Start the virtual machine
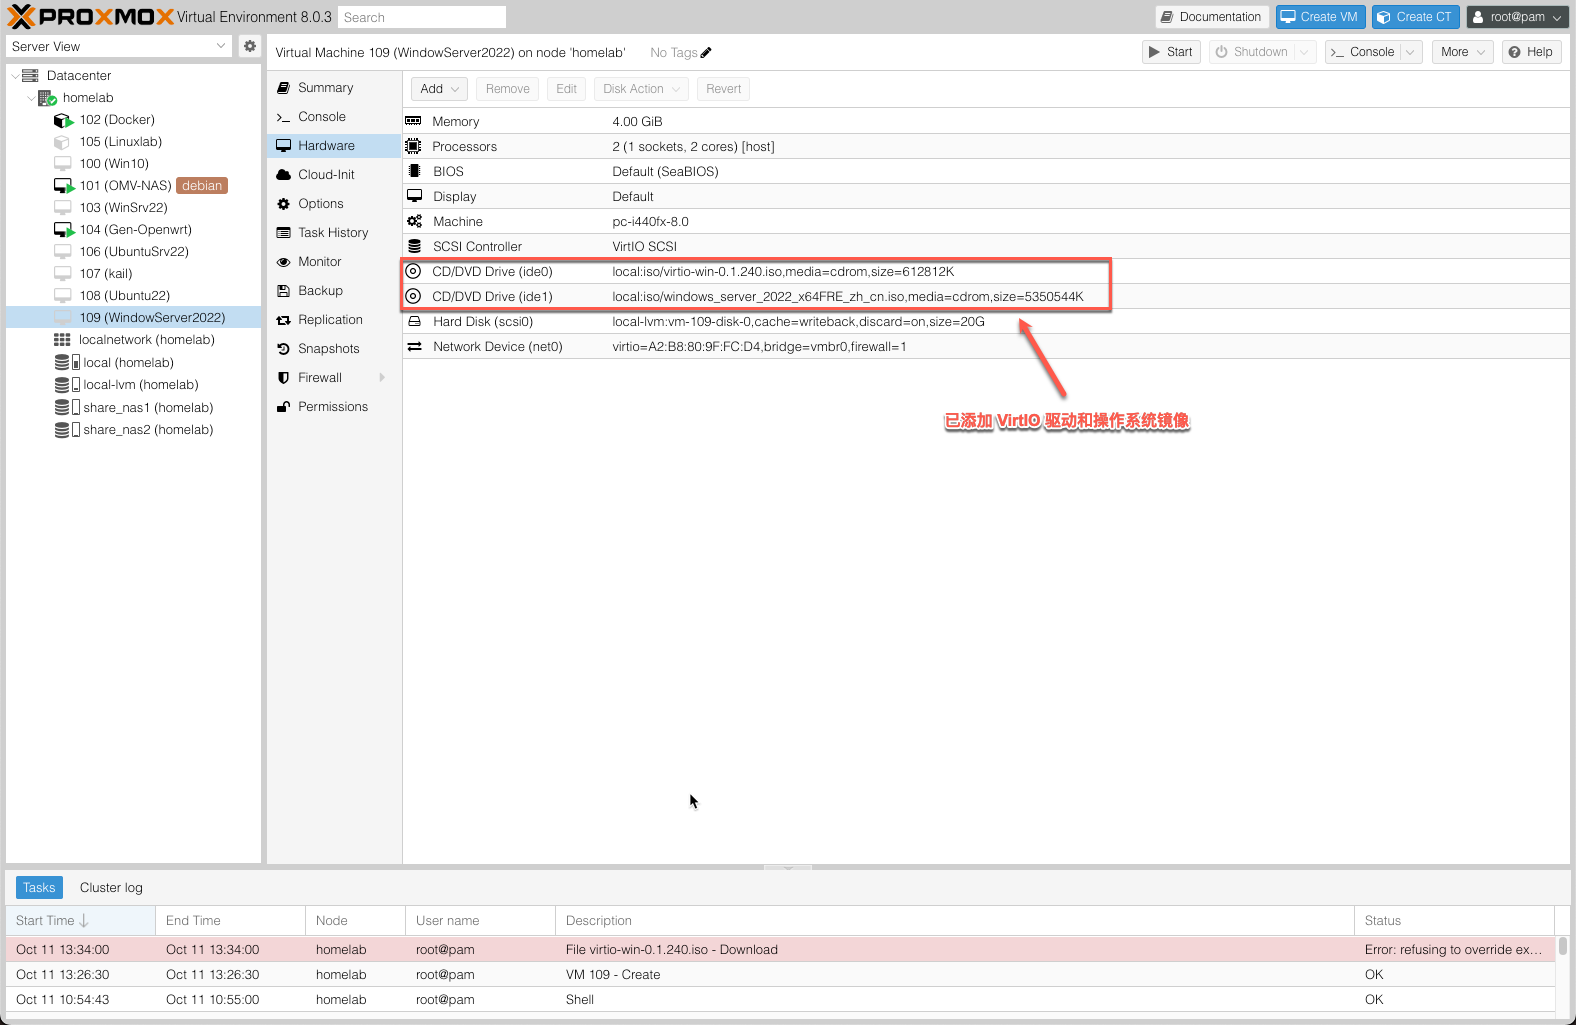 pos(1171,52)
